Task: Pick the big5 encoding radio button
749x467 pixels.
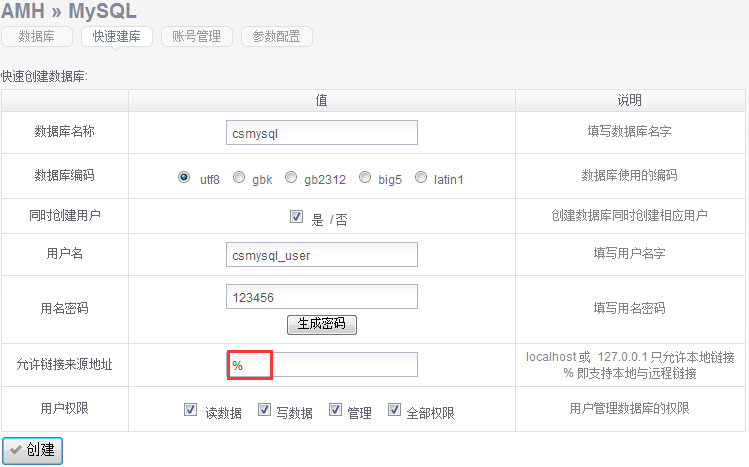Action: pyautogui.click(x=365, y=177)
